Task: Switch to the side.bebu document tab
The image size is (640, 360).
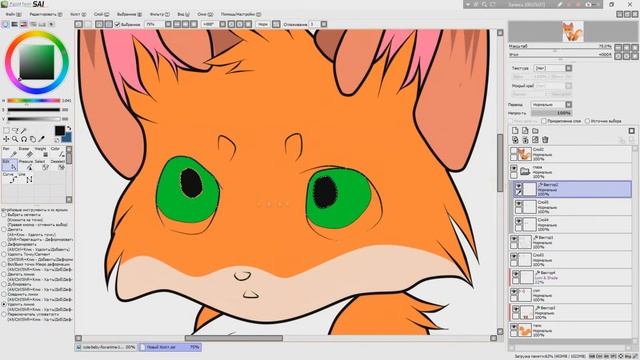Action: [106, 347]
